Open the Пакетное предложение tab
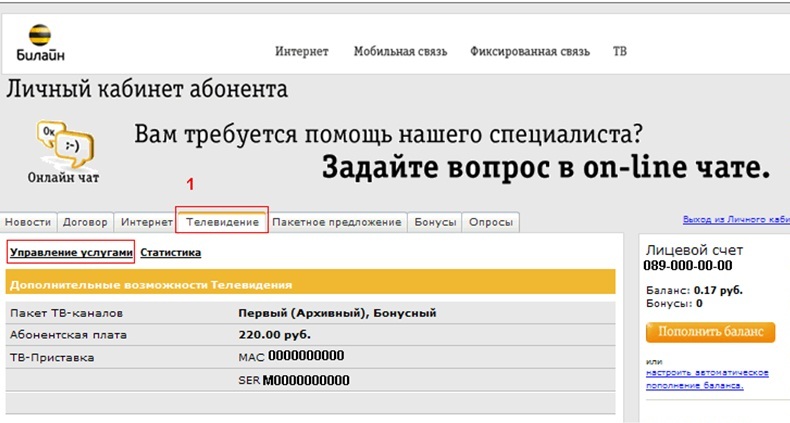Viewport: 790px width, 423px height. coord(337,222)
